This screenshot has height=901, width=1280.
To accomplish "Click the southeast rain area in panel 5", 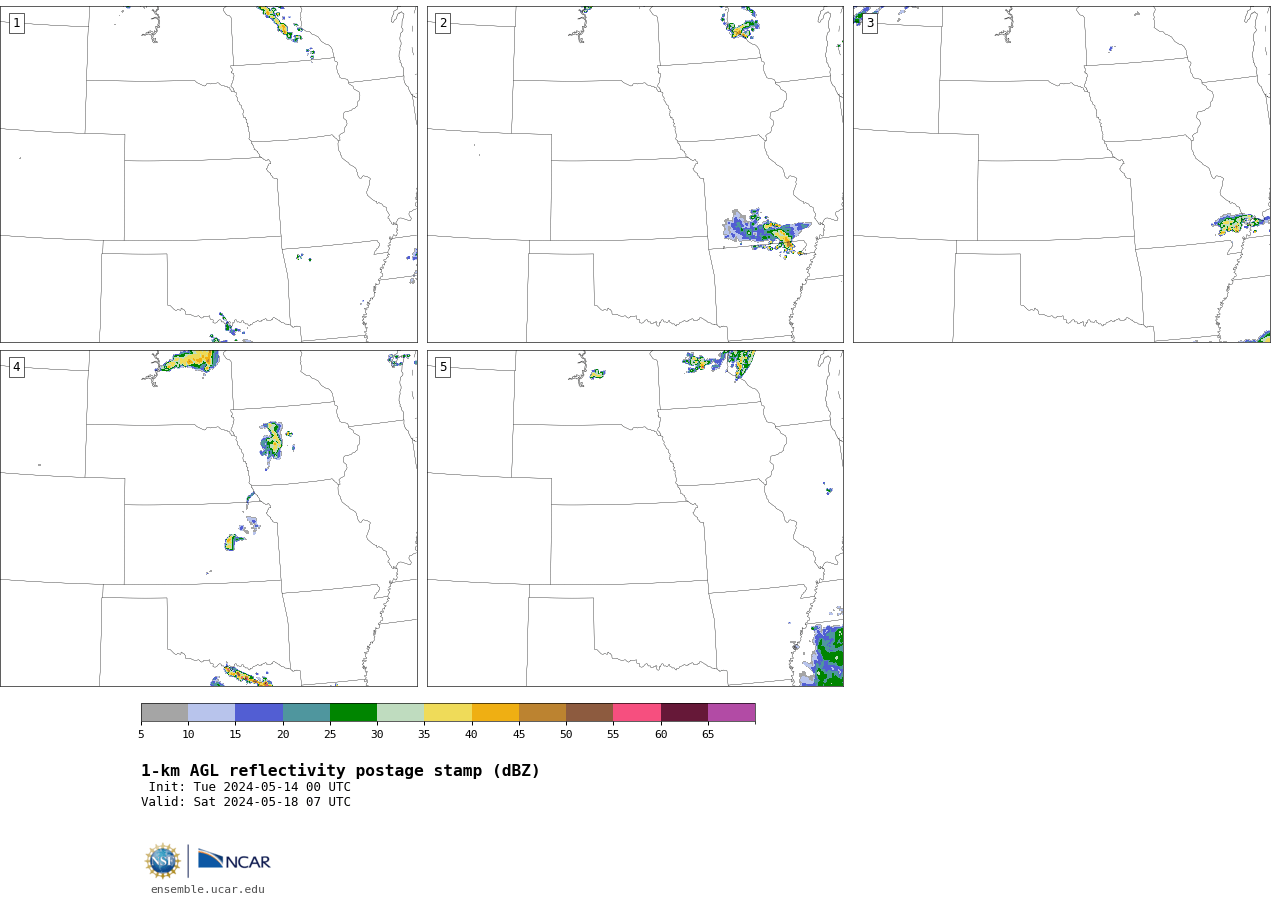I will [x=822, y=655].
